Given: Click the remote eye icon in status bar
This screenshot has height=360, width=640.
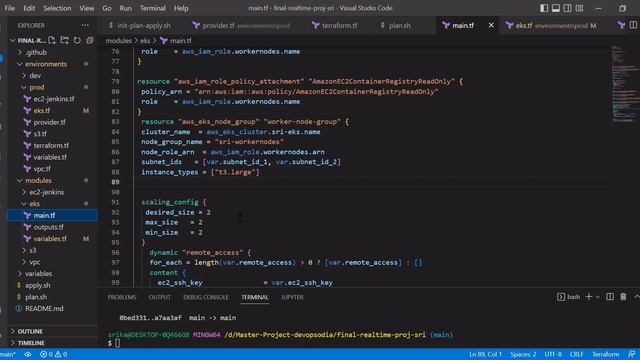Looking at the screenshot, I should coord(28,354).
